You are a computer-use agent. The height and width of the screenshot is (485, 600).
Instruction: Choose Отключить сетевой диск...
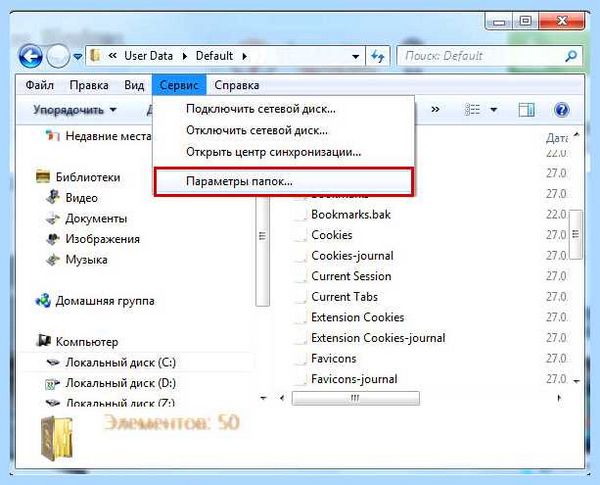pos(284,131)
